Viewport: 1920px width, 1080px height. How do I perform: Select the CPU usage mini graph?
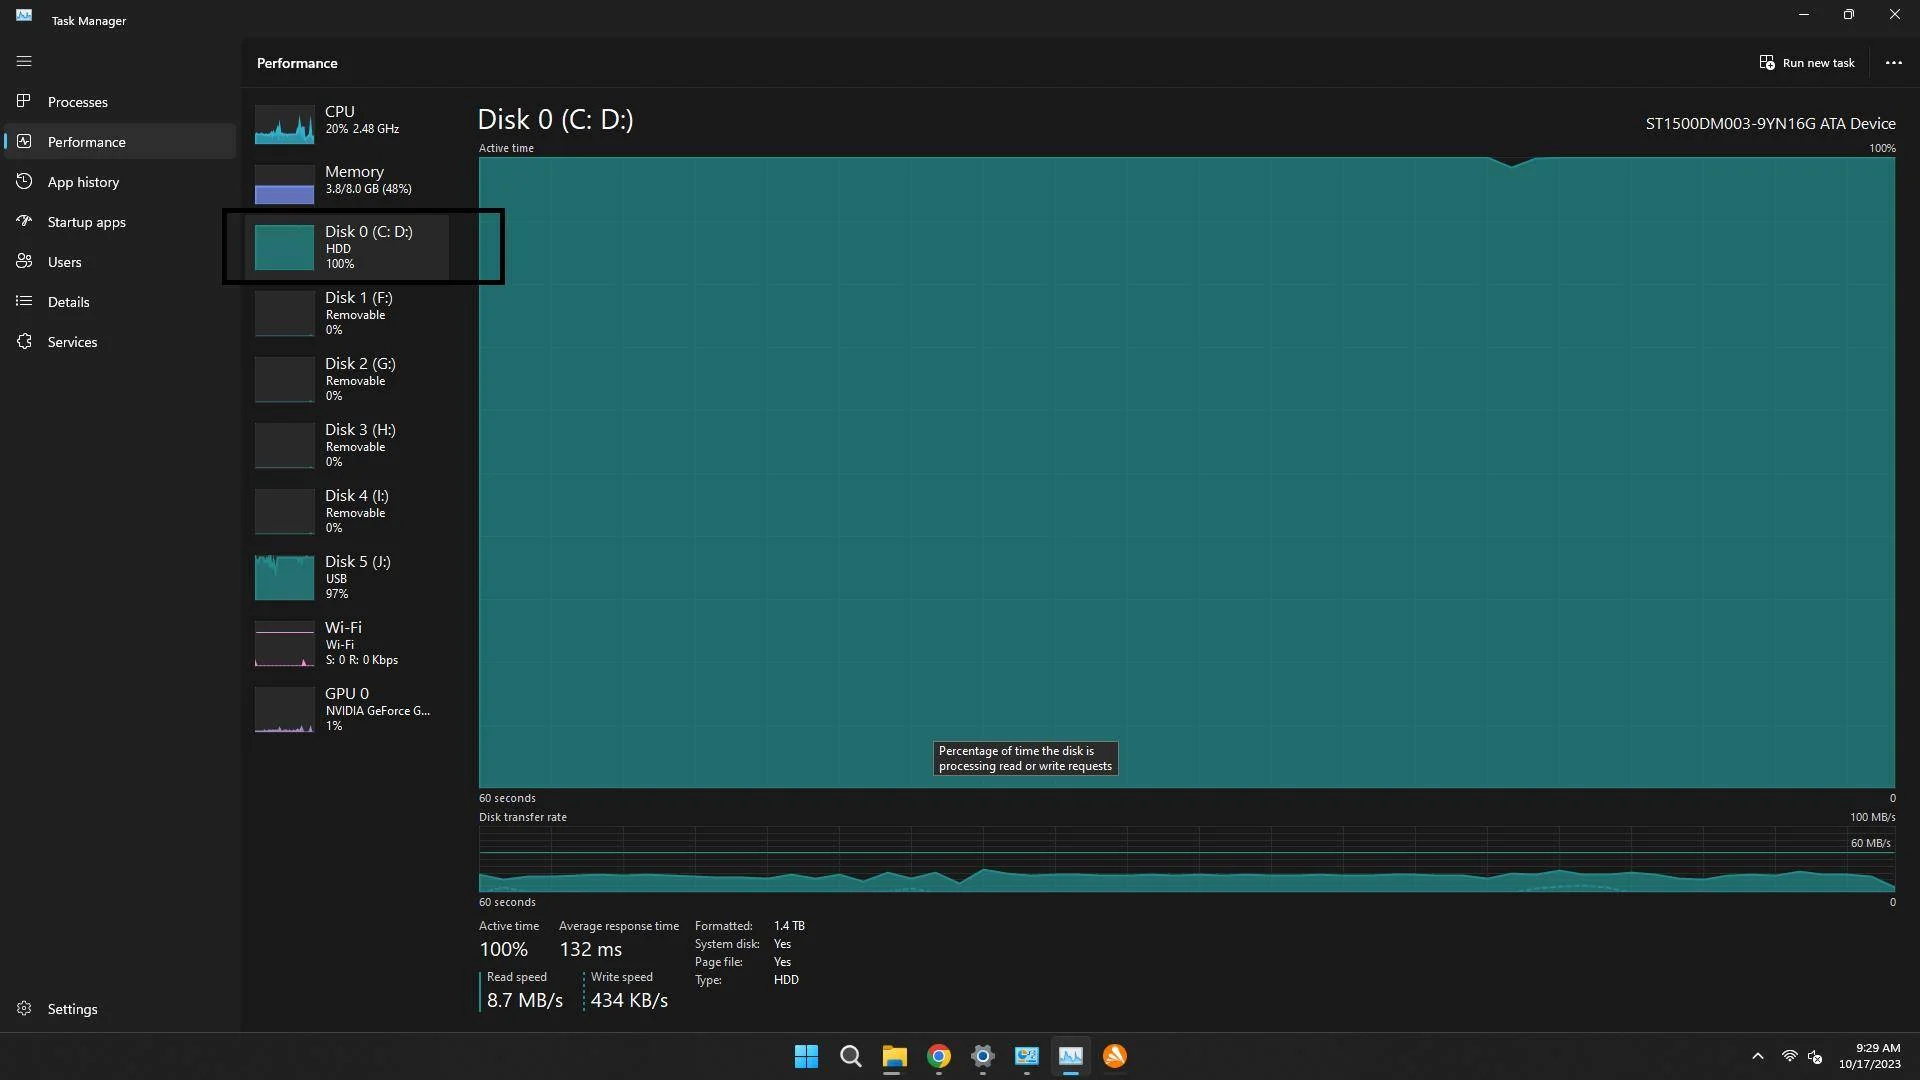284,124
